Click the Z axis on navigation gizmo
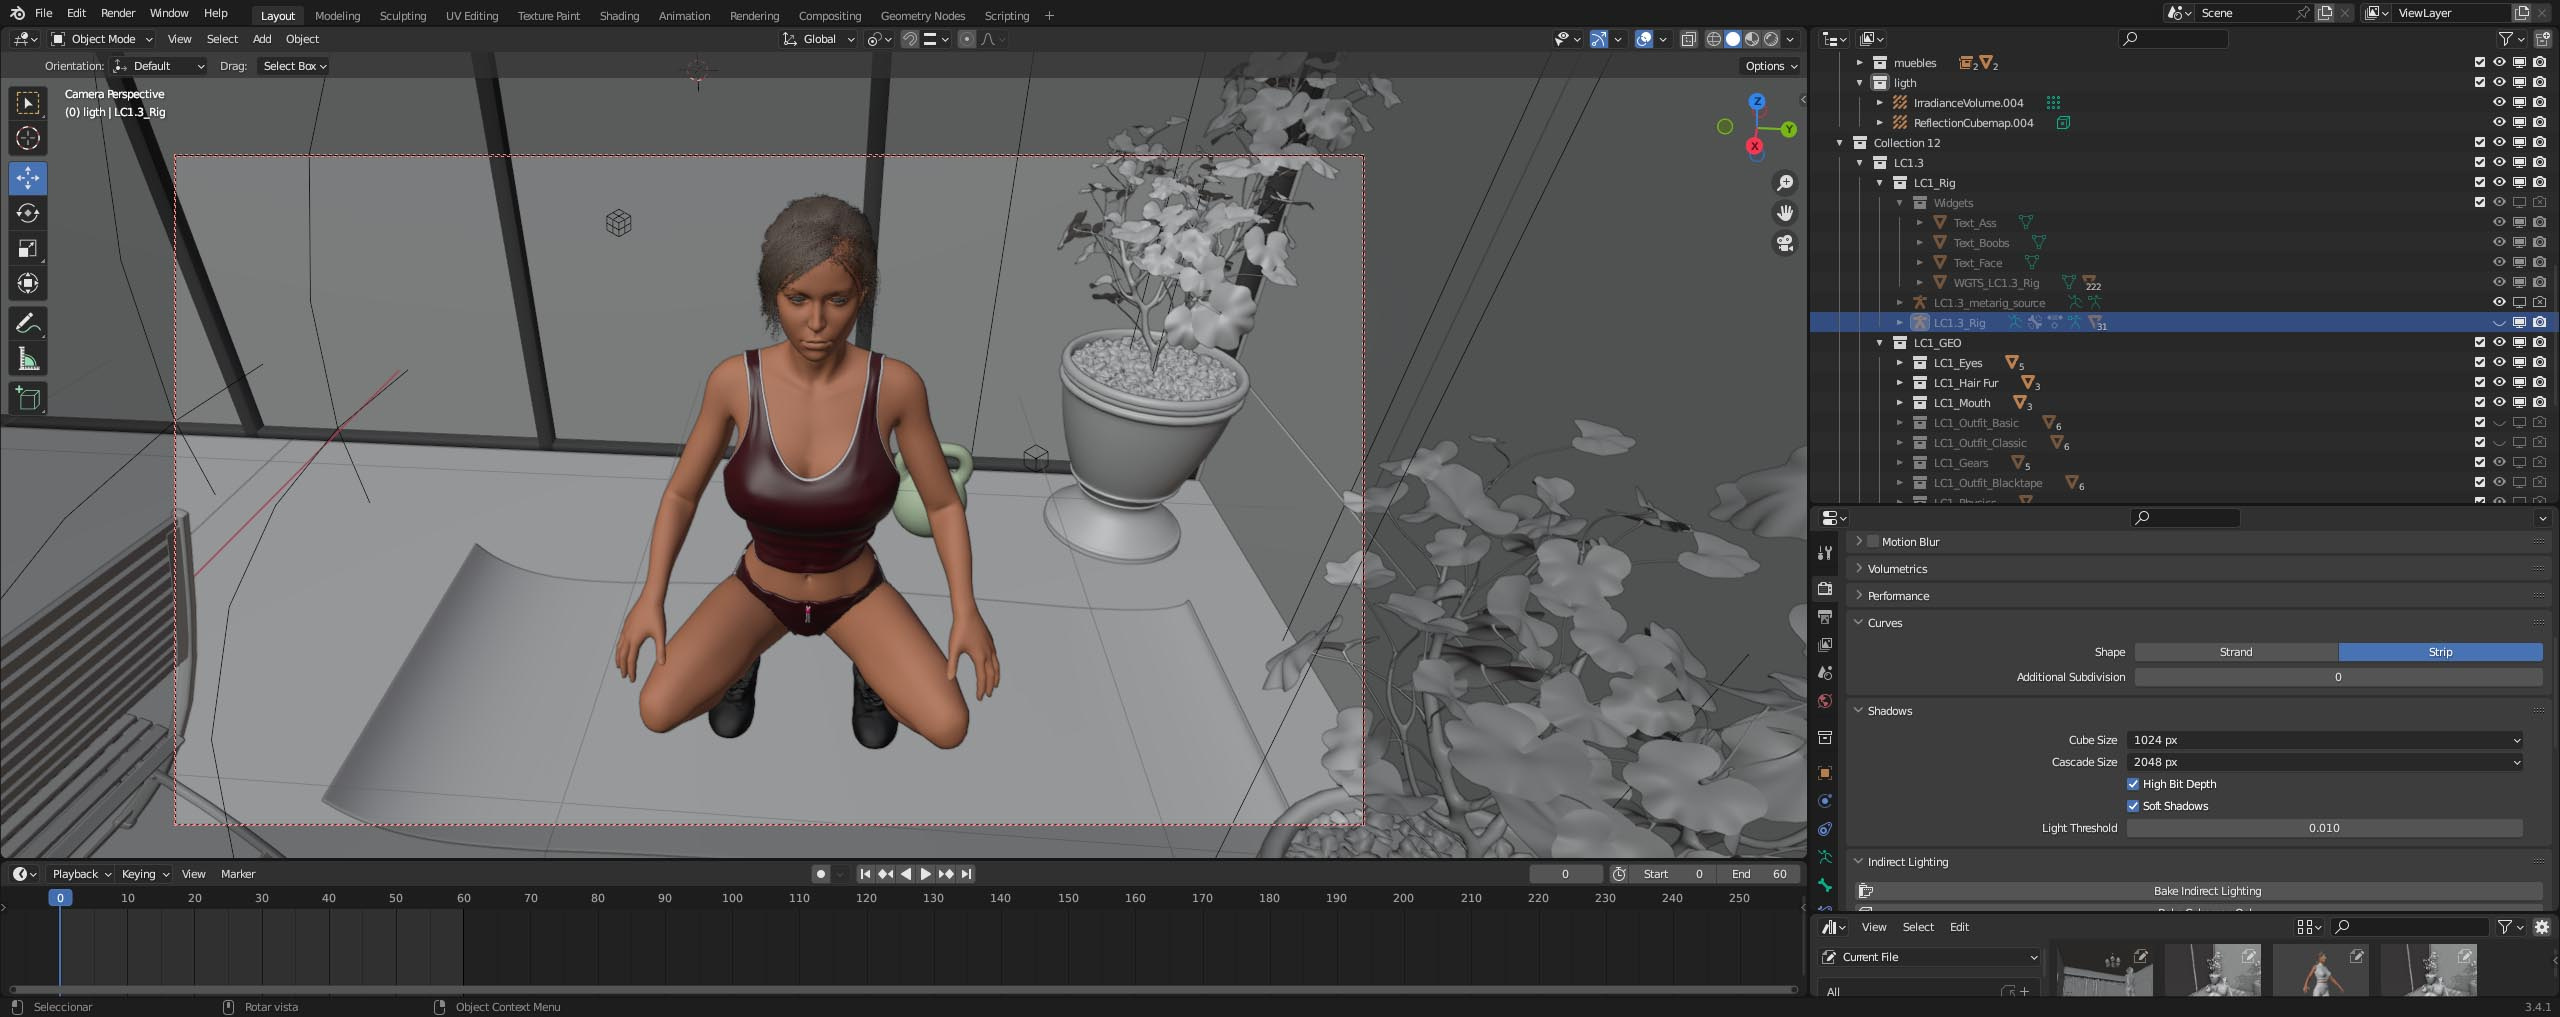Screen dimensions: 2560x1017 (x=1757, y=102)
